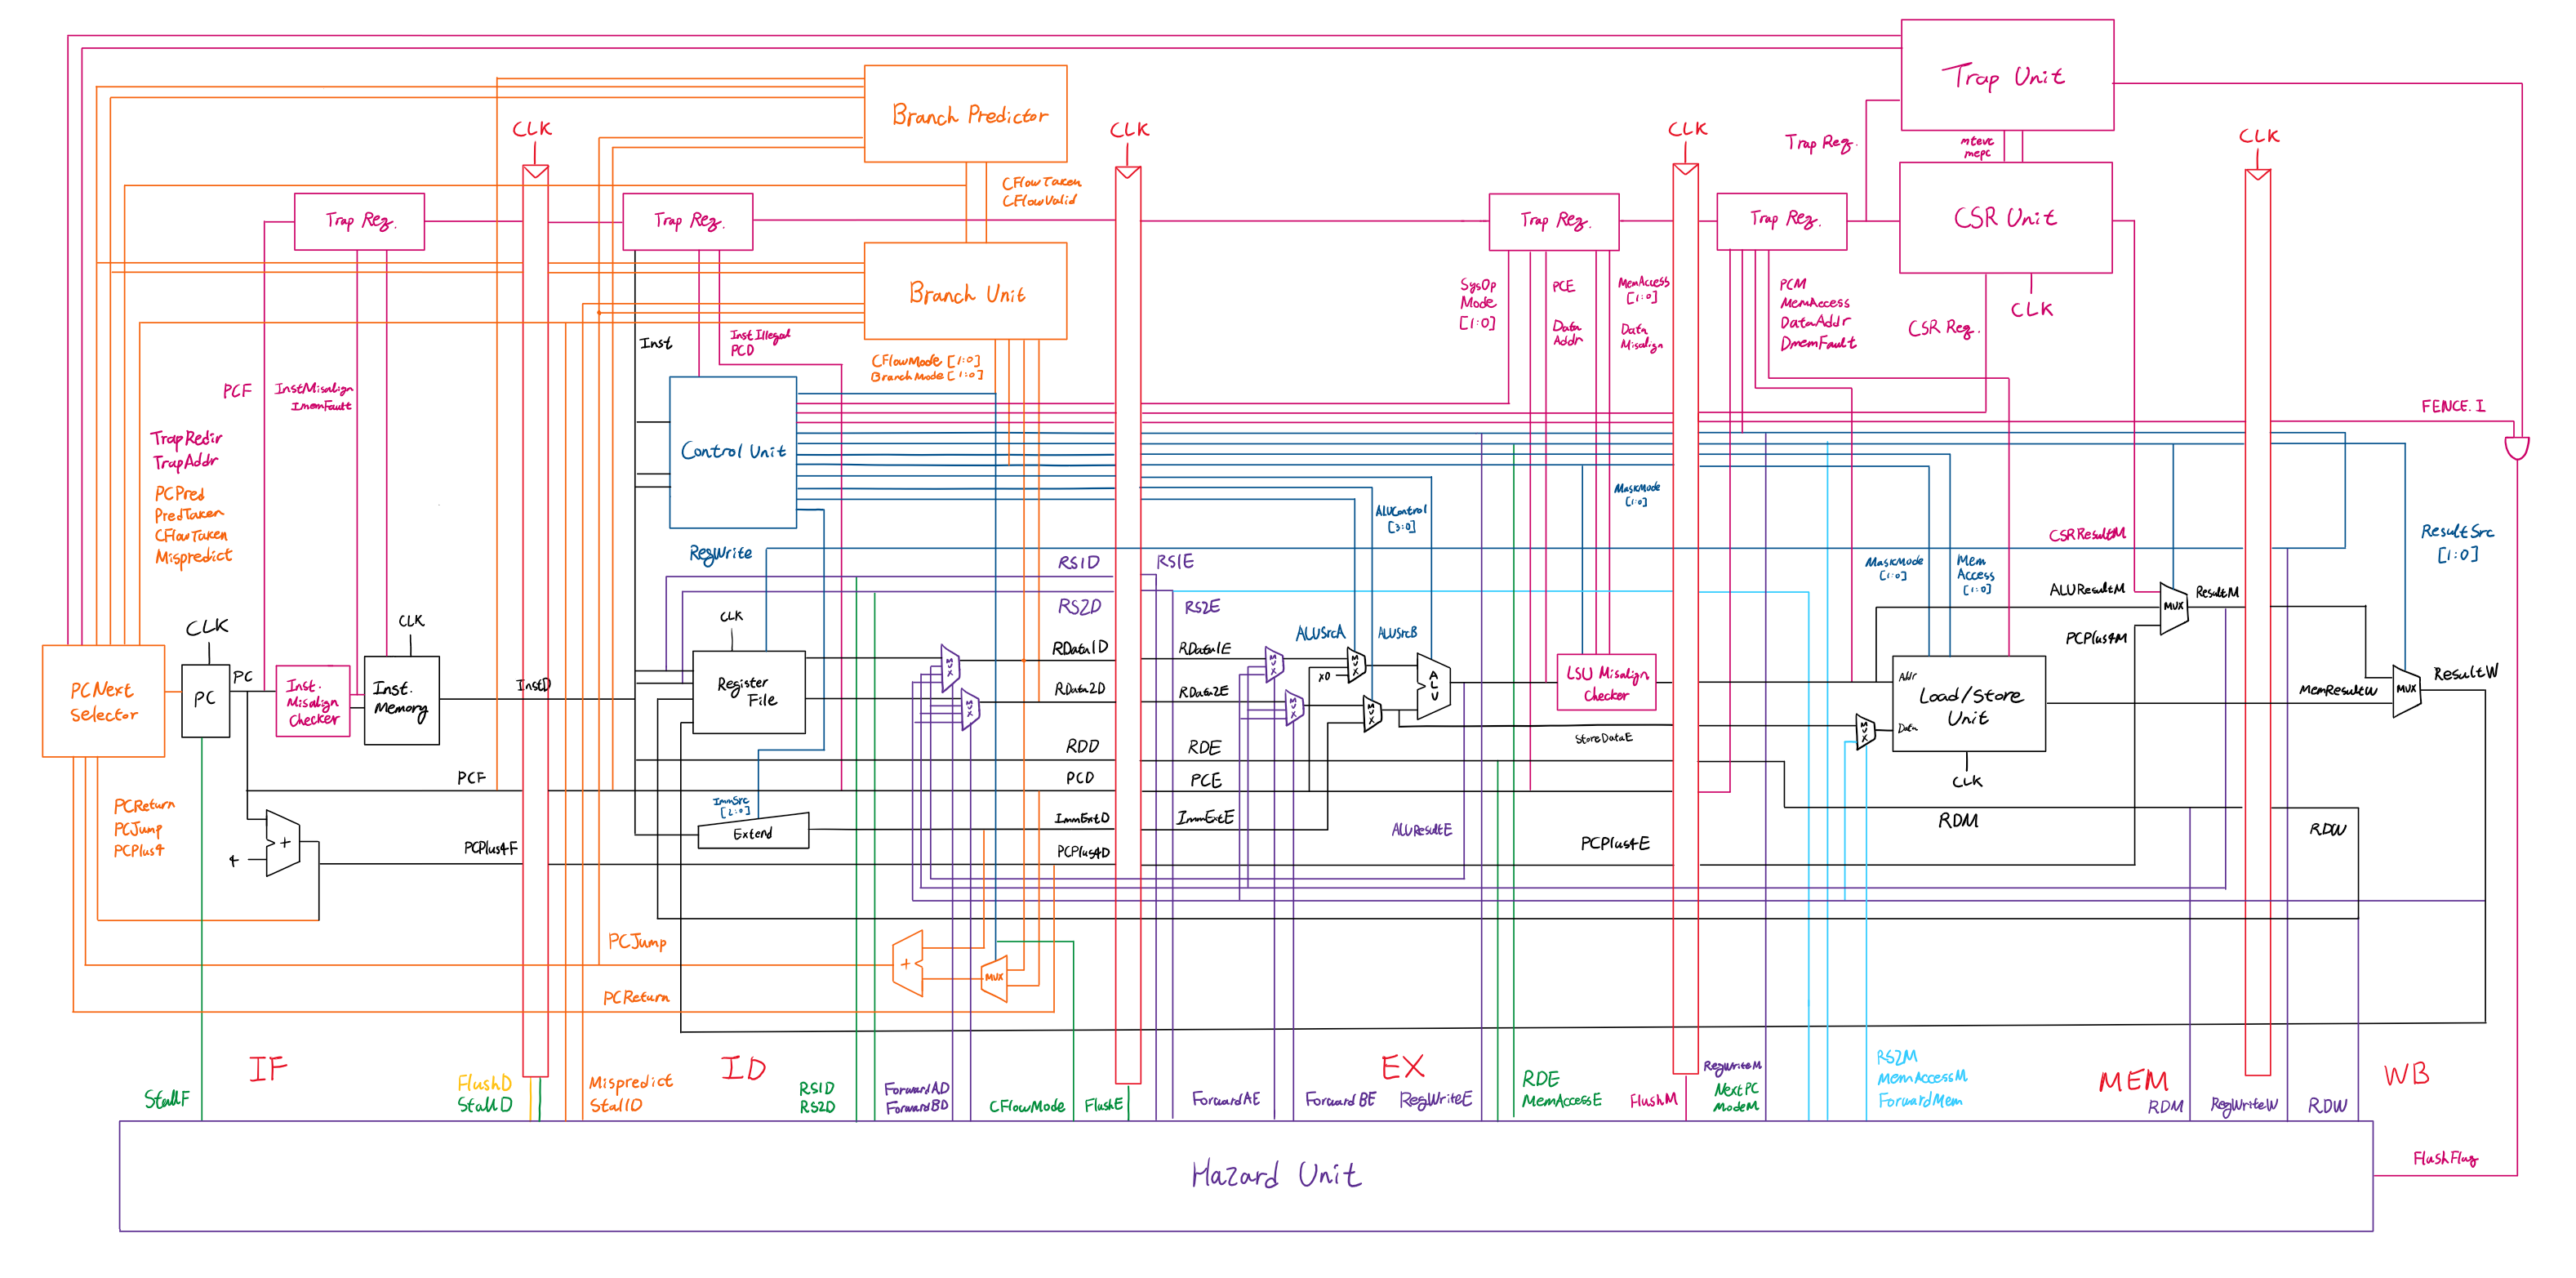The height and width of the screenshot is (1278, 2576).
Task: Click the FENCE.I OR gate symbol
Action: pos(2516,447)
